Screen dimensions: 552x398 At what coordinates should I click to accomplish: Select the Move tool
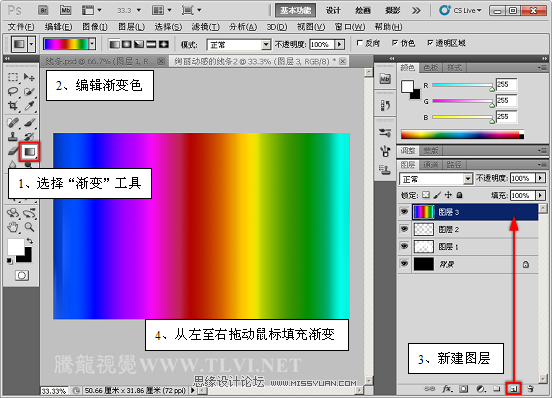[x=29, y=77]
